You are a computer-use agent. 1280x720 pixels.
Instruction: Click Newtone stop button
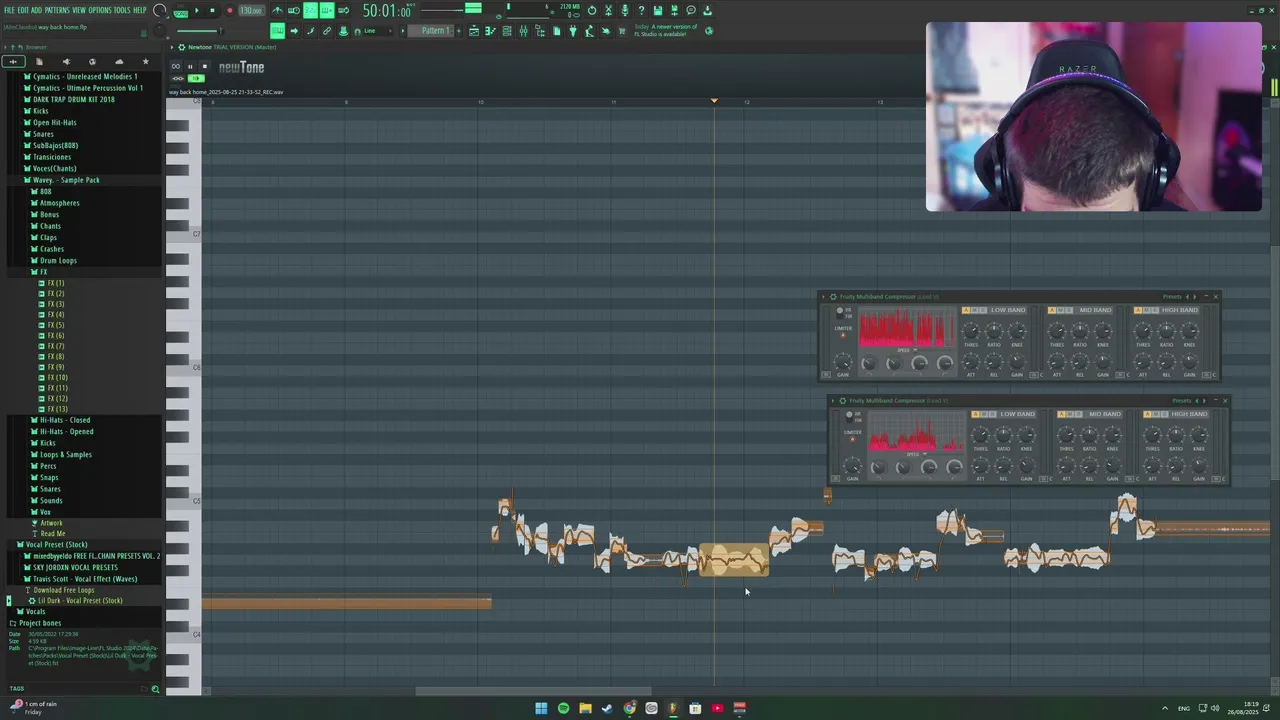204,67
